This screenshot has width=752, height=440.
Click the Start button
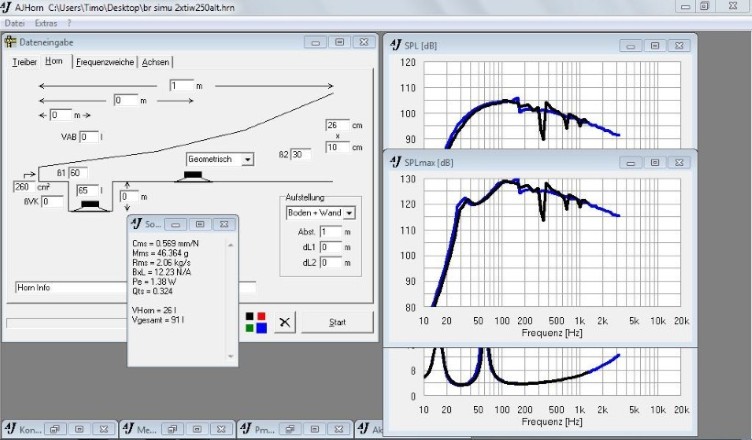click(x=337, y=322)
